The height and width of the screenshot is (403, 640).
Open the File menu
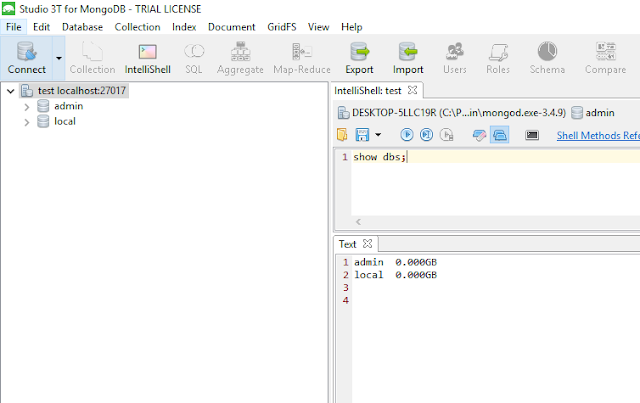tap(13, 27)
